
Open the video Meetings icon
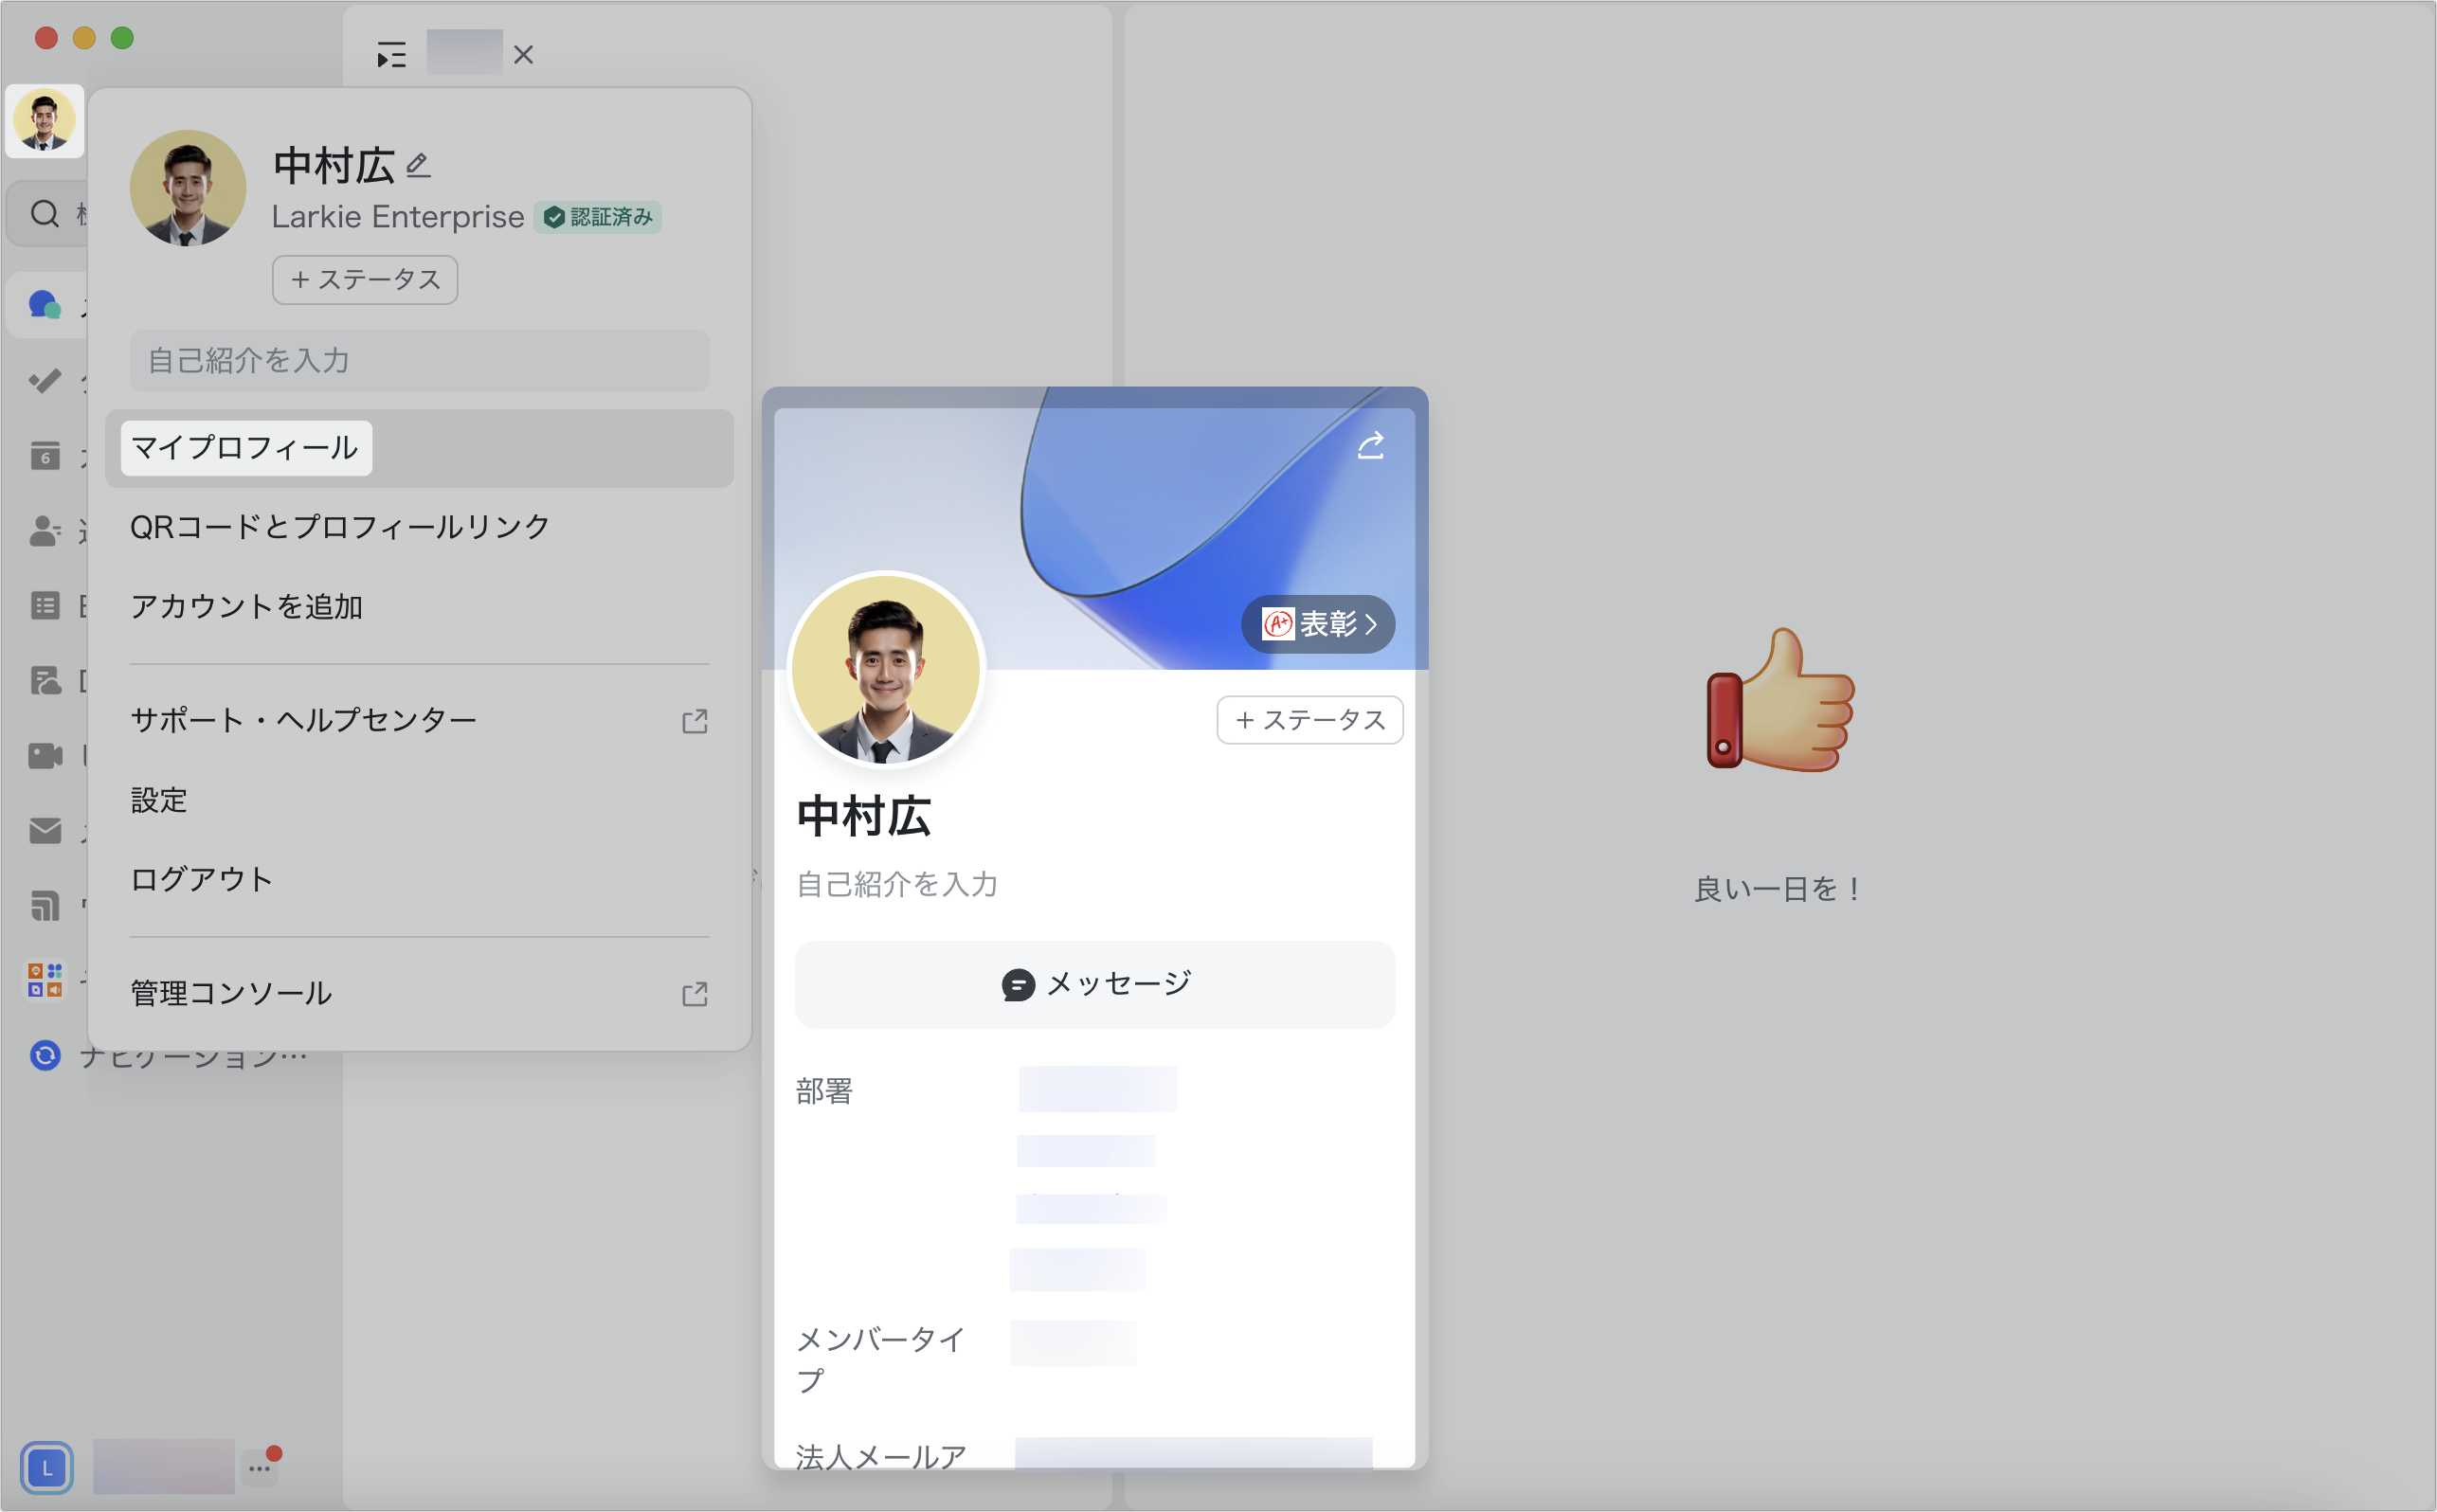[44, 756]
